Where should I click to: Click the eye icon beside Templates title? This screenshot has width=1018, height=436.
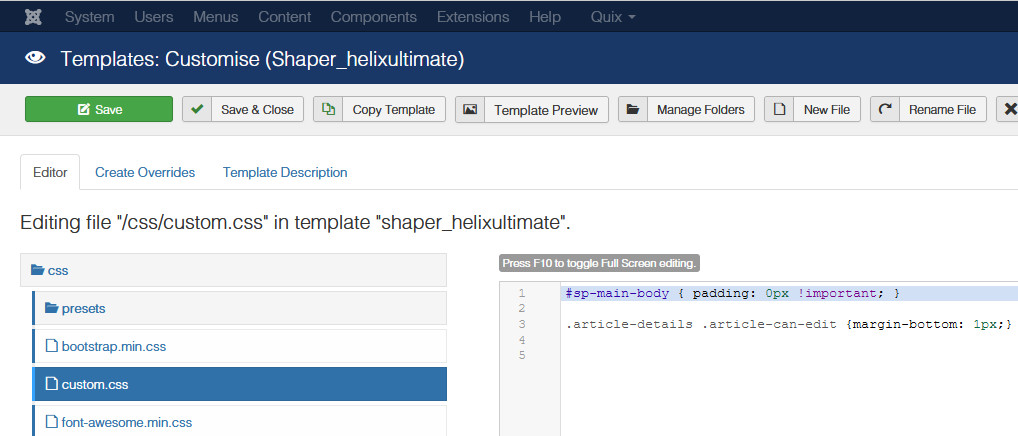coord(35,59)
